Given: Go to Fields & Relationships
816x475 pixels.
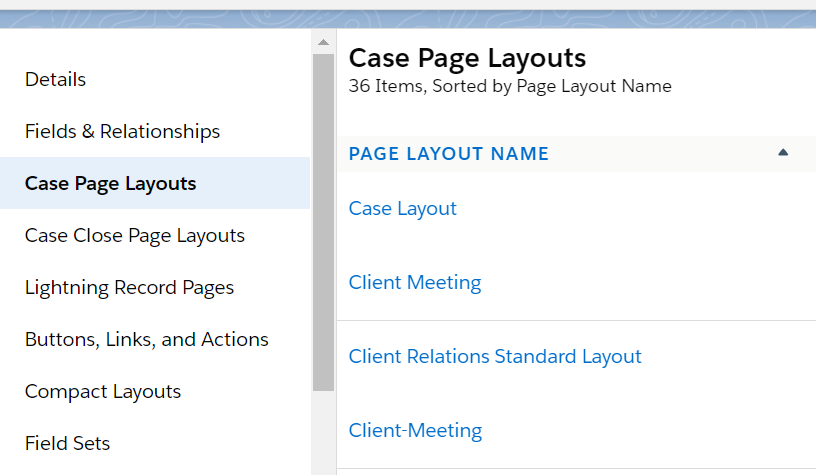Looking at the screenshot, I should [x=122, y=131].
